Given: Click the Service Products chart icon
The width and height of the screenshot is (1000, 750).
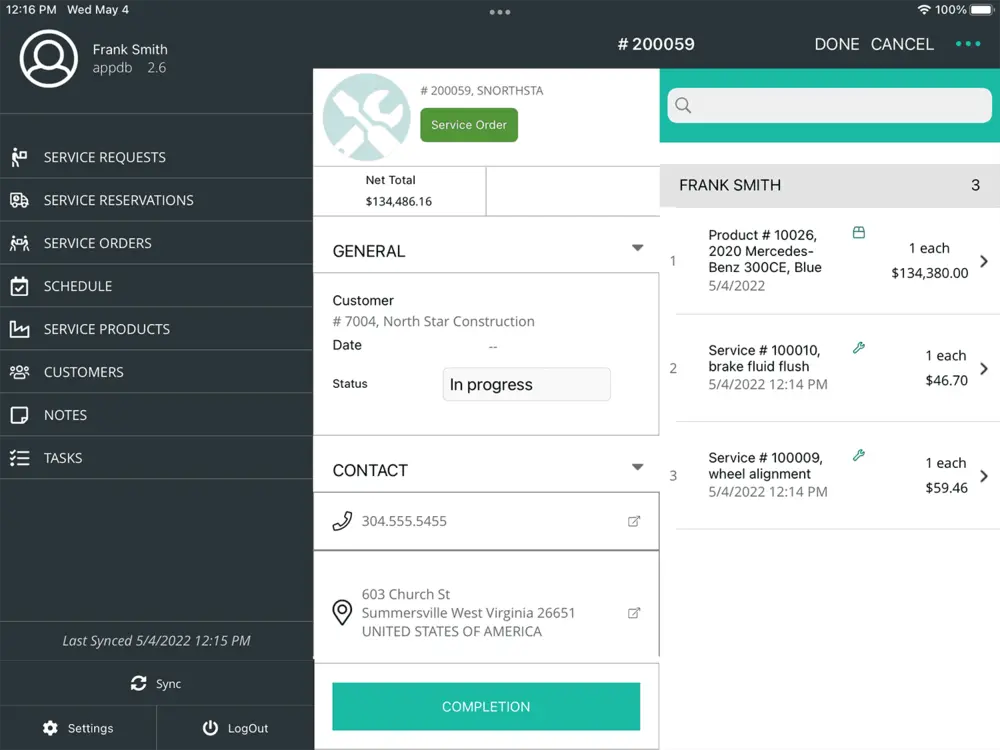Looking at the screenshot, I should (19, 329).
